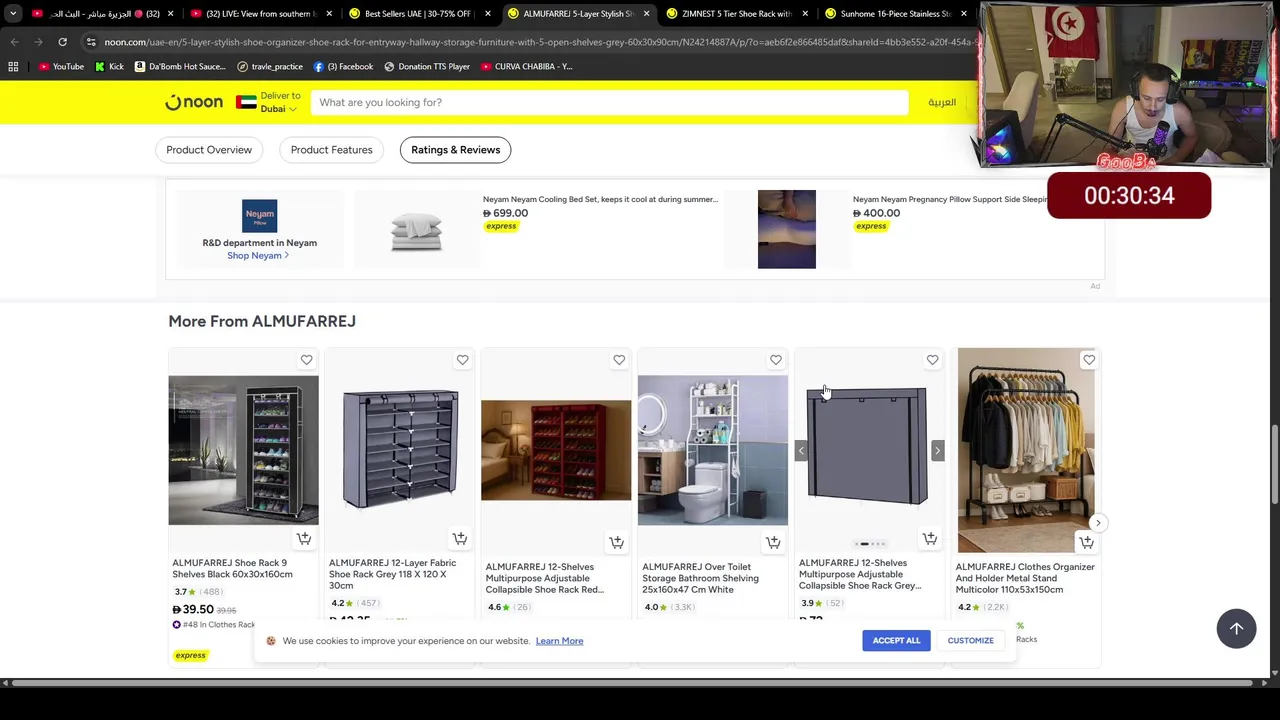
Task: Jump to Product Overview section
Action: [209, 150]
